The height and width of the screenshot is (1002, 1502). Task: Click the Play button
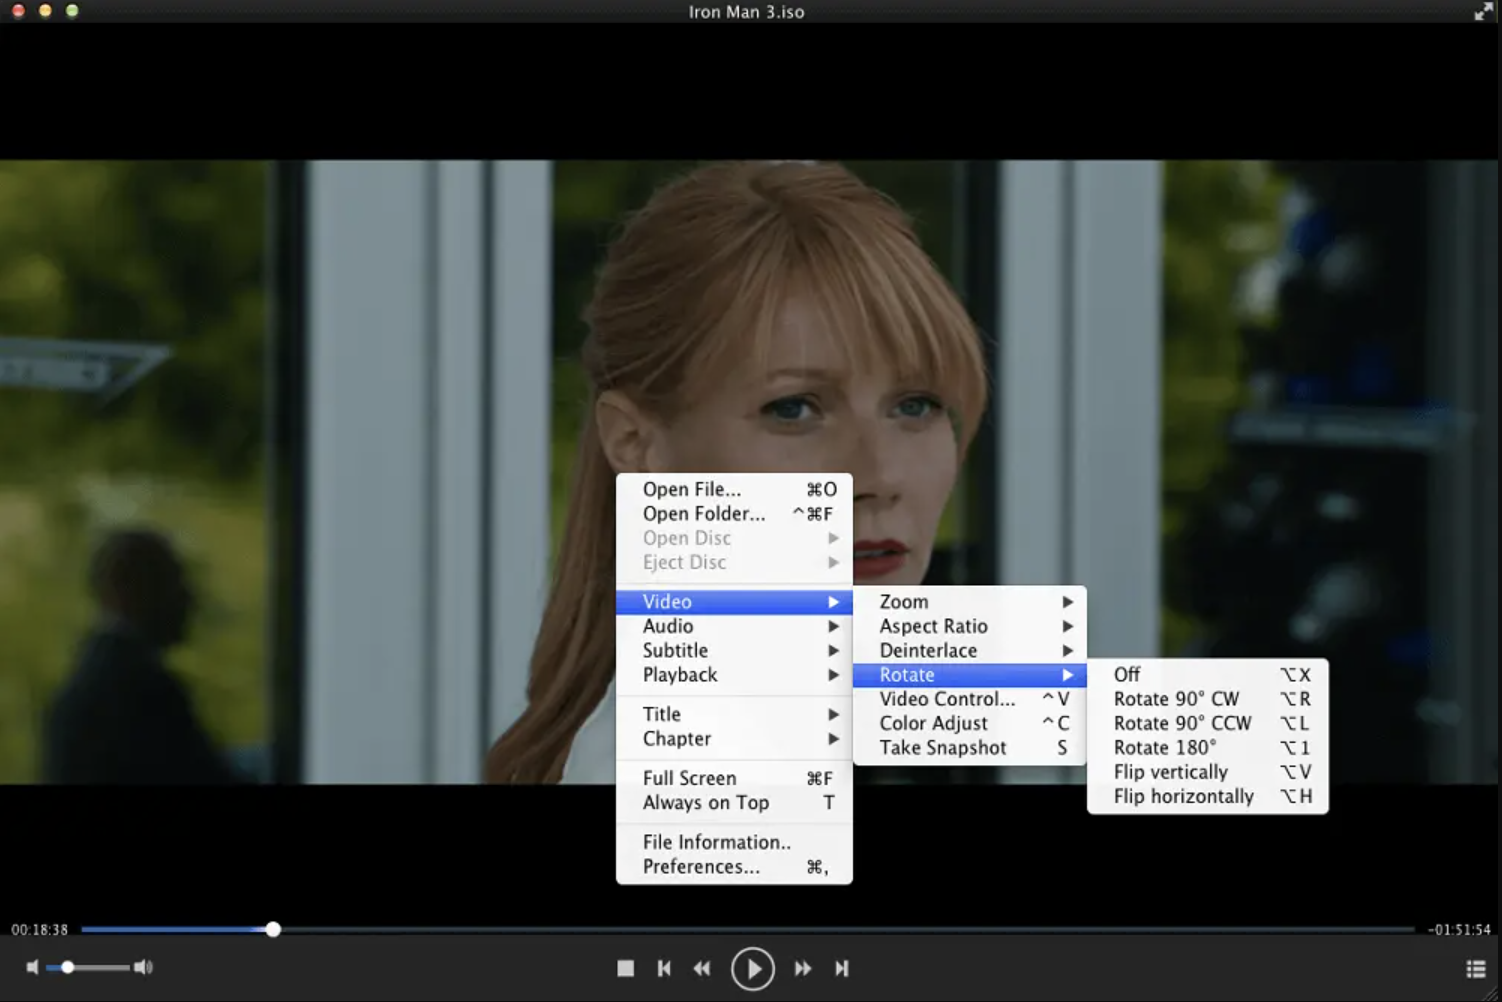[x=752, y=968]
